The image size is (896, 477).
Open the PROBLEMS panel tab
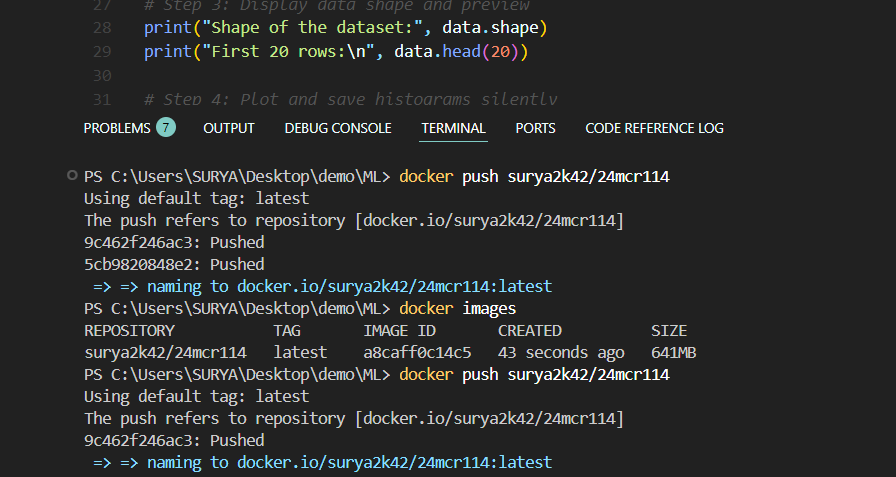tap(117, 128)
